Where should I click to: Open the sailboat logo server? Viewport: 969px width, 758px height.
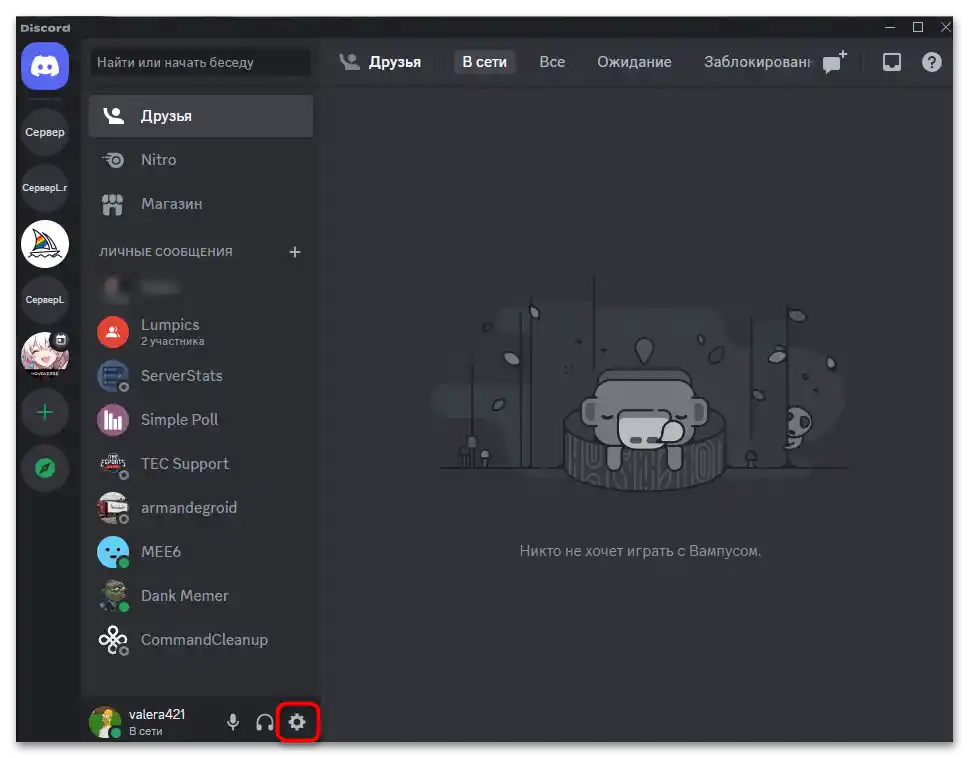[45, 244]
